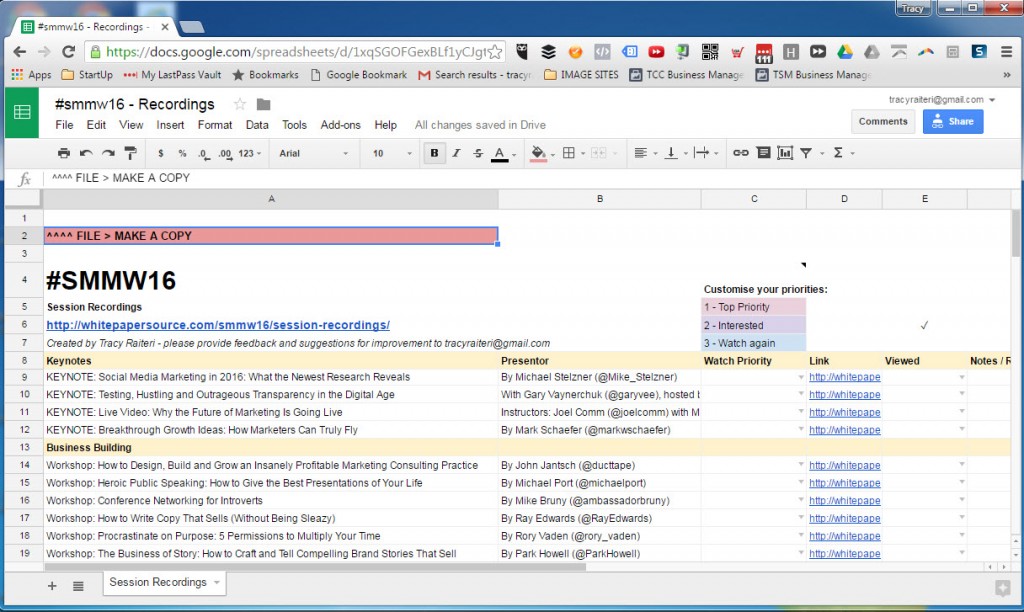The height and width of the screenshot is (612, 1024).
Task: Open link in row 12 Link column
Action: coord(844,430)
